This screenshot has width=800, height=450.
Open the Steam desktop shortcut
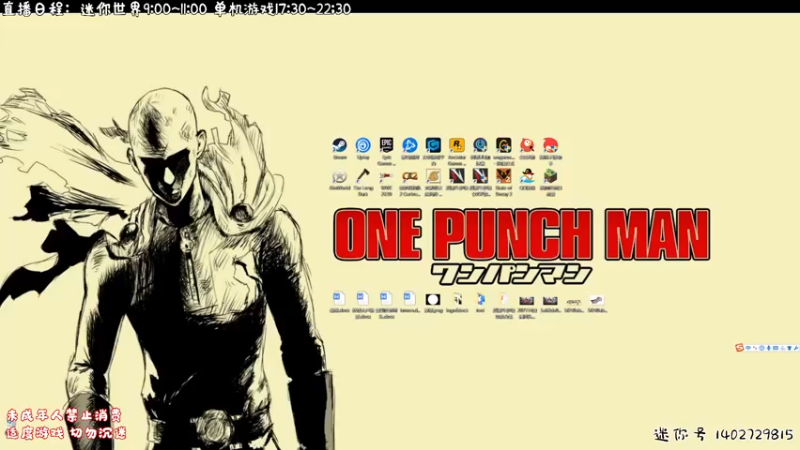click(339, 145)
